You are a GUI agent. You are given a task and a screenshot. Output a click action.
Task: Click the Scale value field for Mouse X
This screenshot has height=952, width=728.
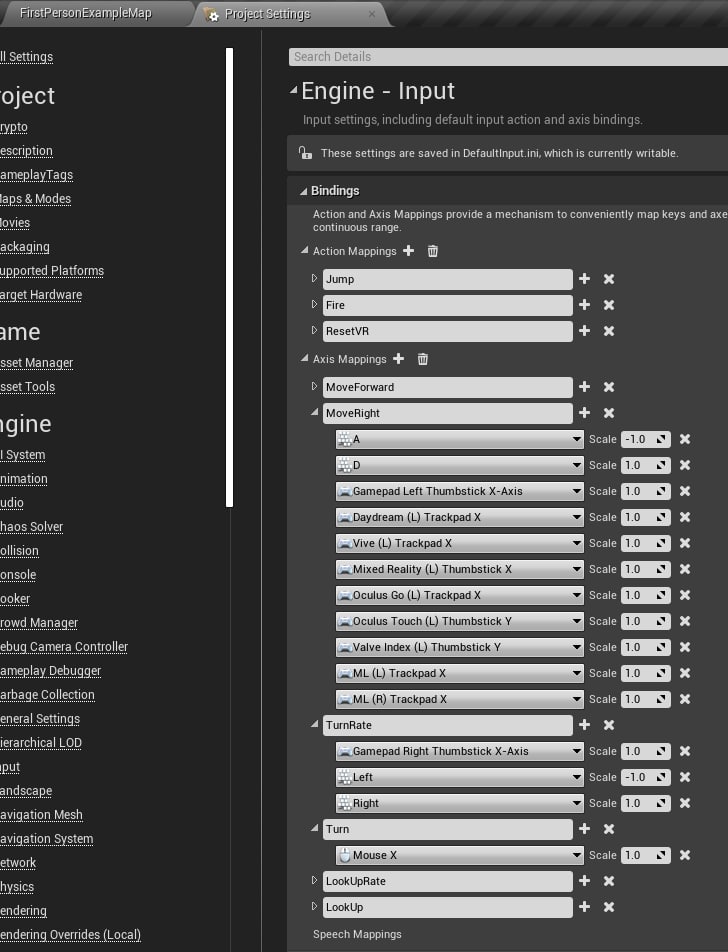[x=645, y=855]
